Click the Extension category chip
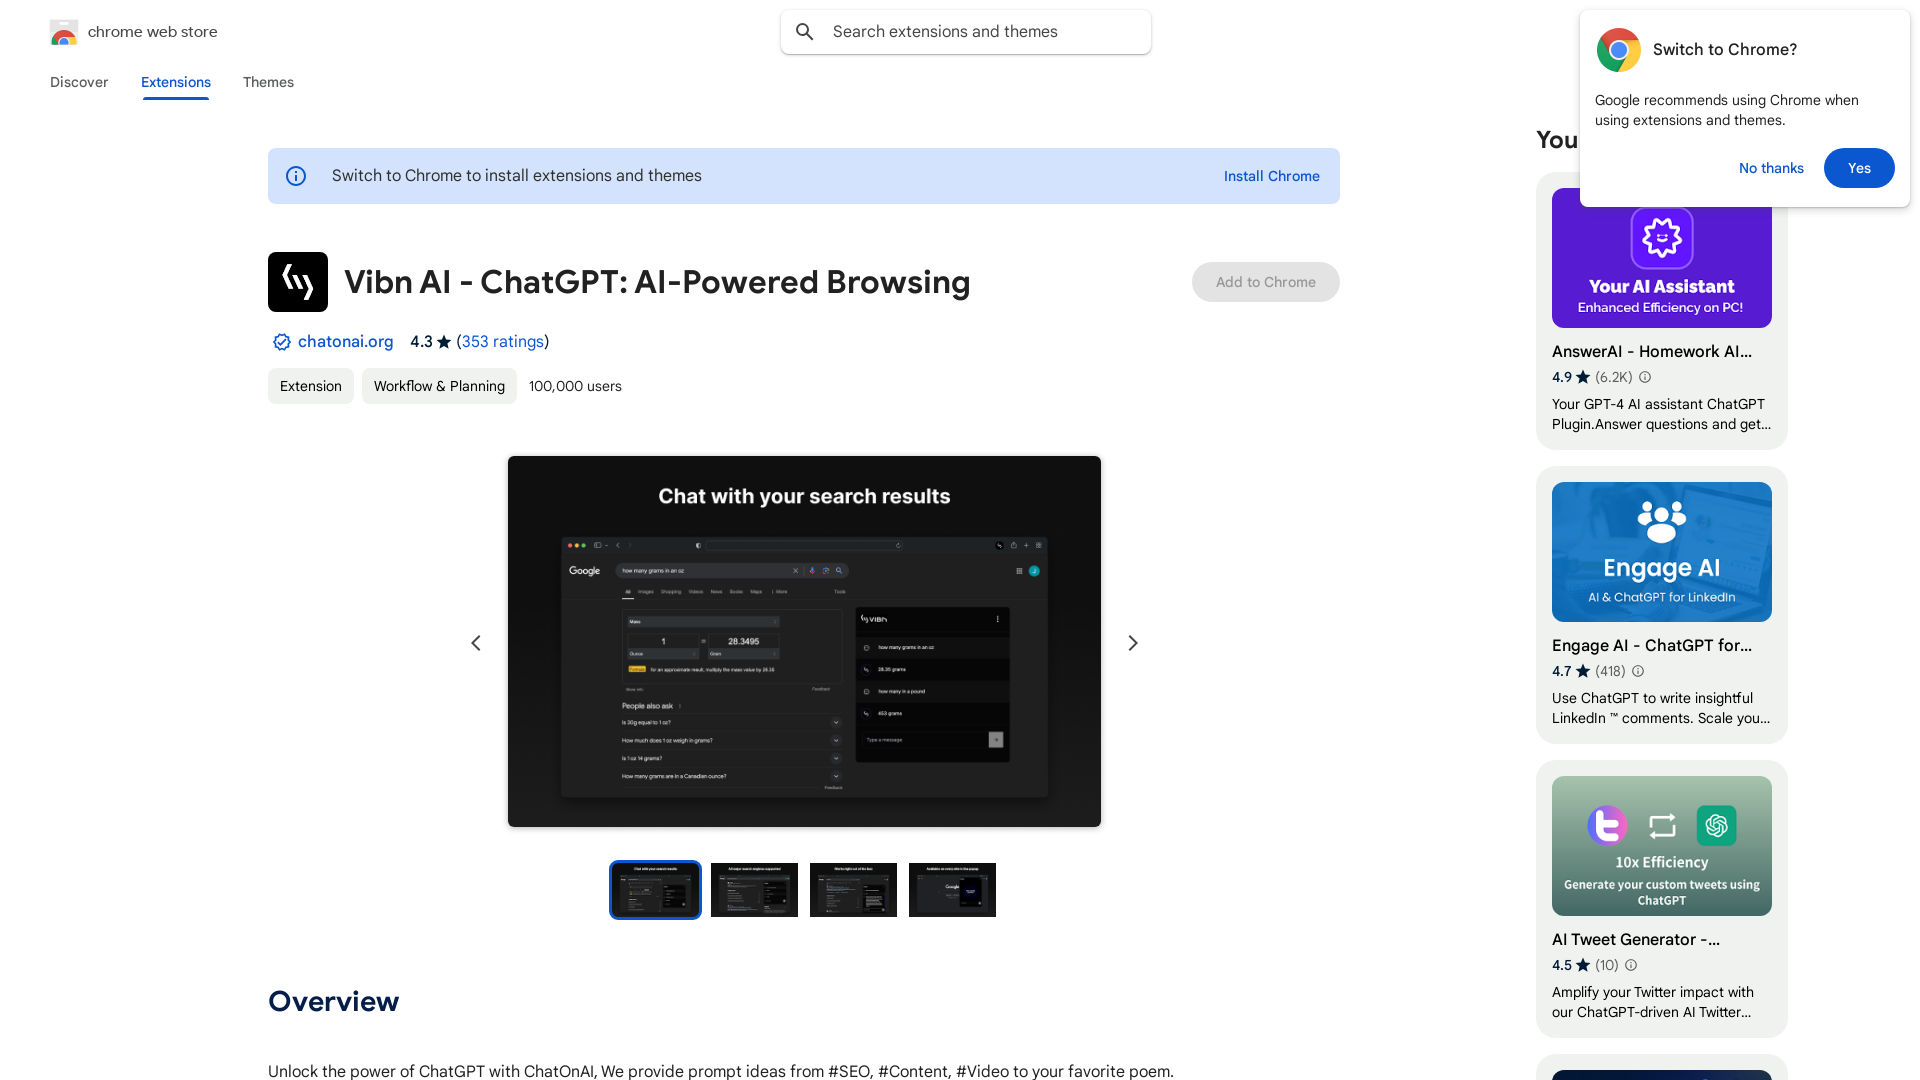This screenshot has height=1080, width=1920. point(311,386)
